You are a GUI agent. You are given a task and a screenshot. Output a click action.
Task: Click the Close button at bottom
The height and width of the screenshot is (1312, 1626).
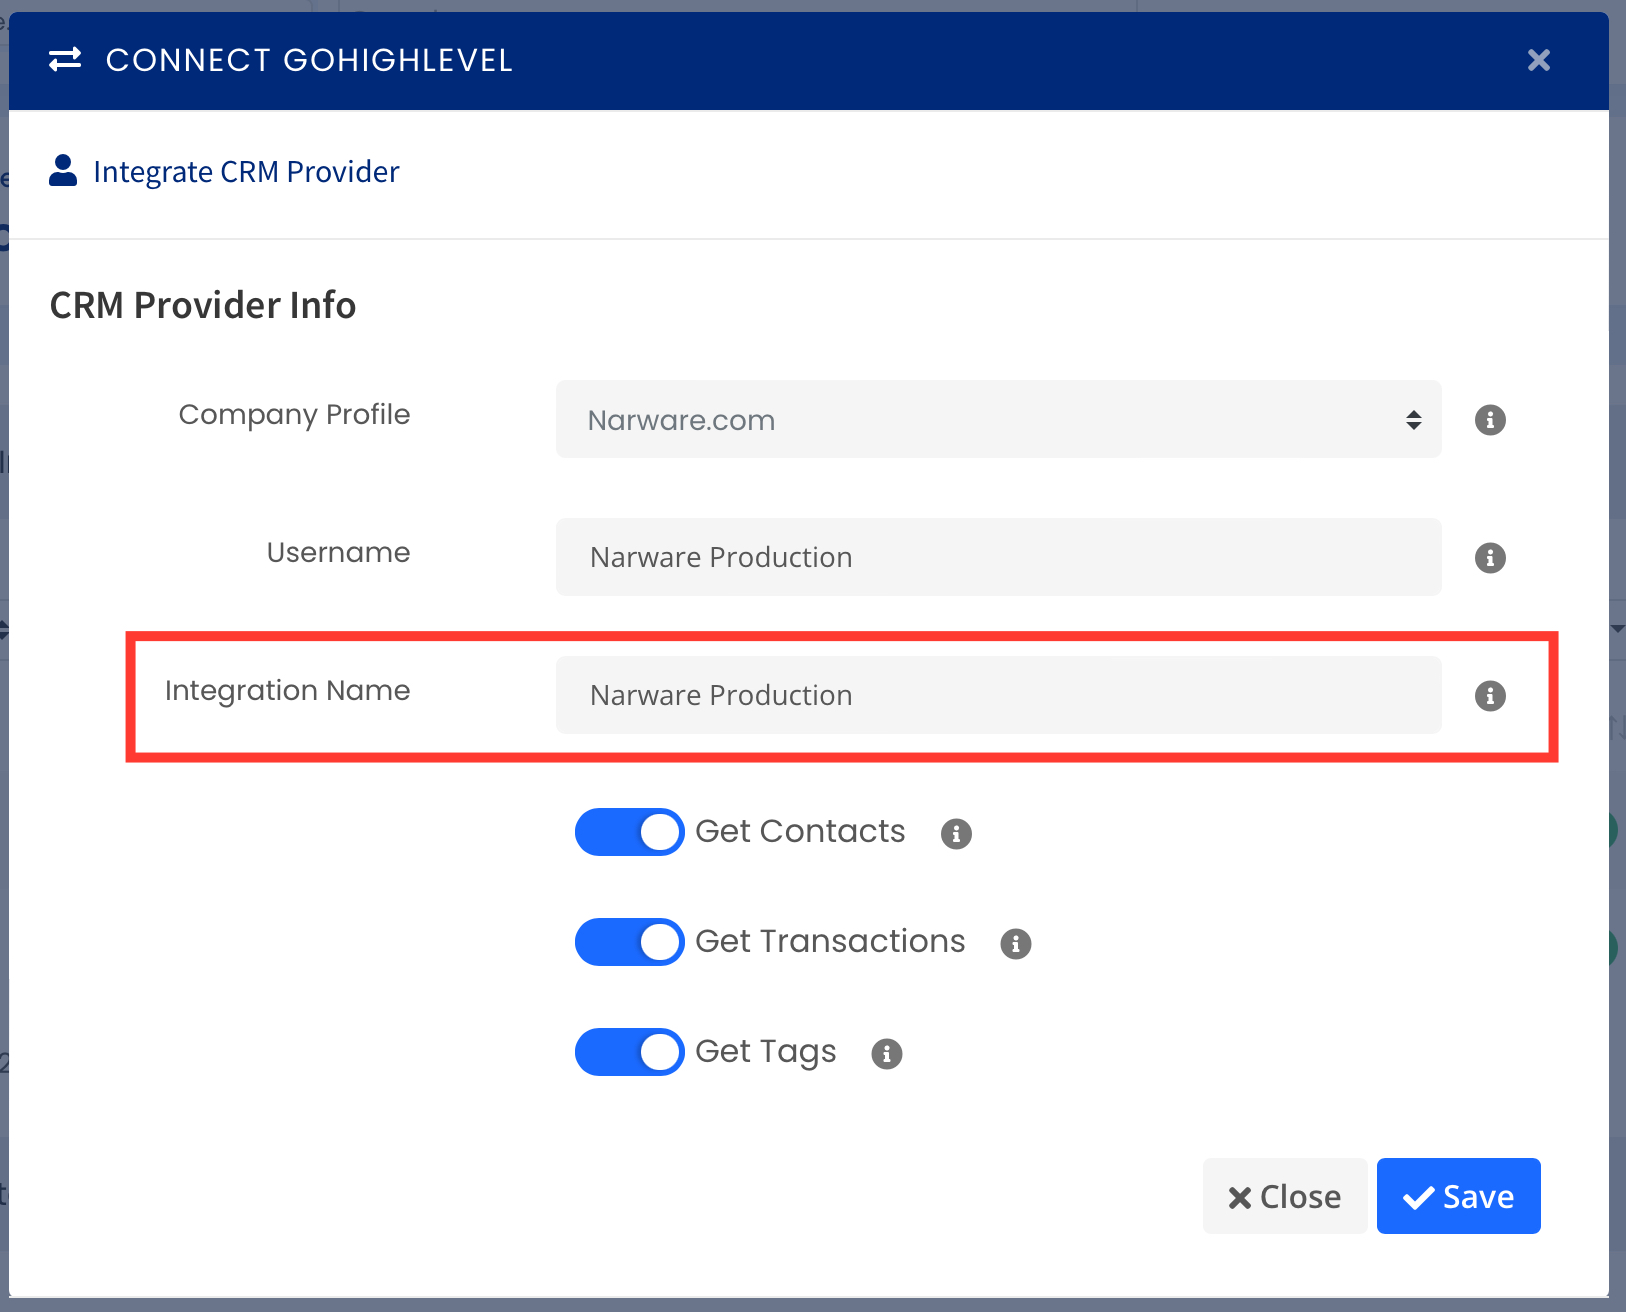click(x=1285, y=1196)
